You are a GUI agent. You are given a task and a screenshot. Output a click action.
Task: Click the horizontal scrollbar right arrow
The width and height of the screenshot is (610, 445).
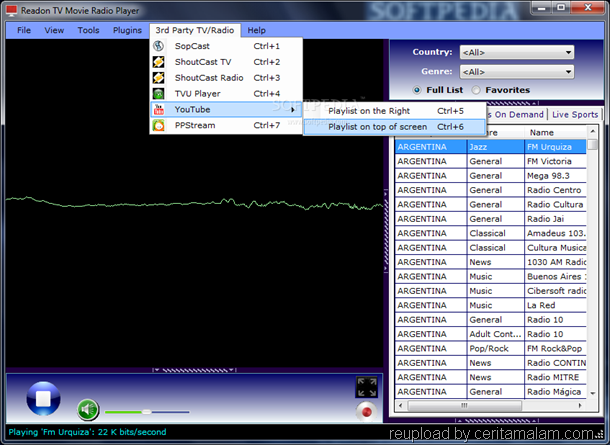pyautogui.click(x=580, y=405)
